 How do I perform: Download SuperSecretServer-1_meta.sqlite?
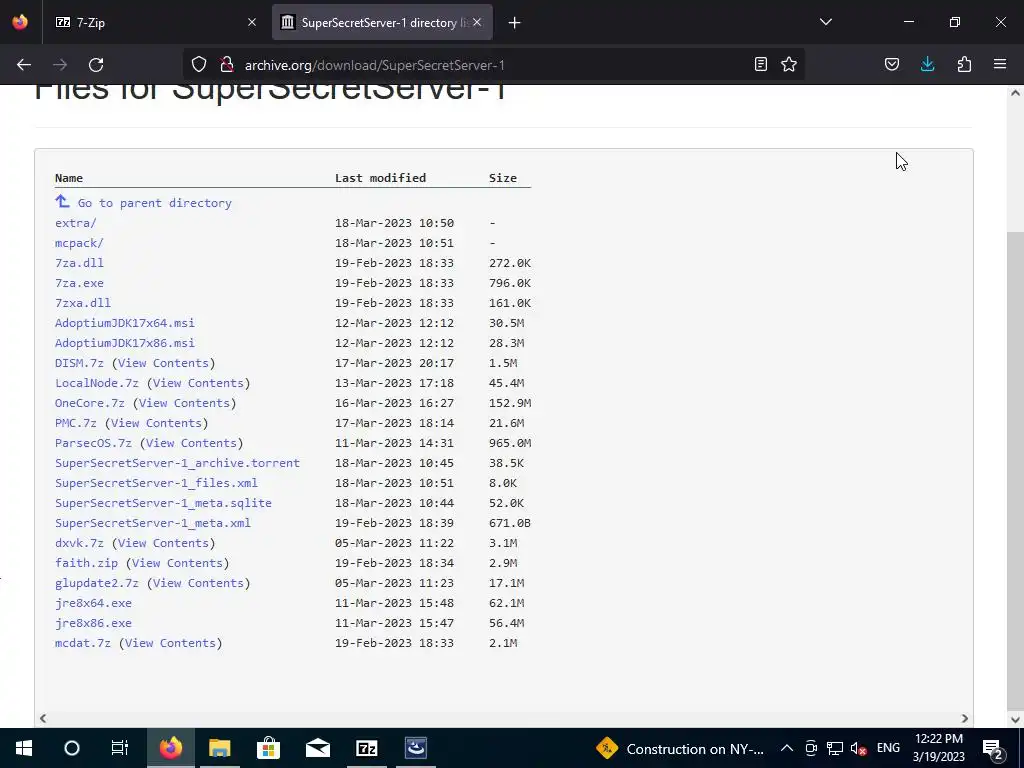coord(163,504)
